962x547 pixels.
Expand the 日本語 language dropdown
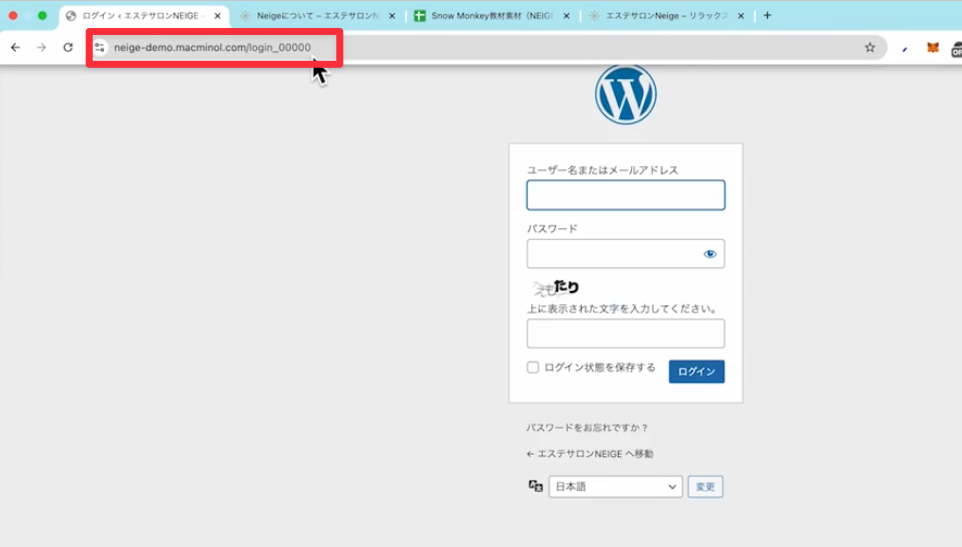pos(614,487)
